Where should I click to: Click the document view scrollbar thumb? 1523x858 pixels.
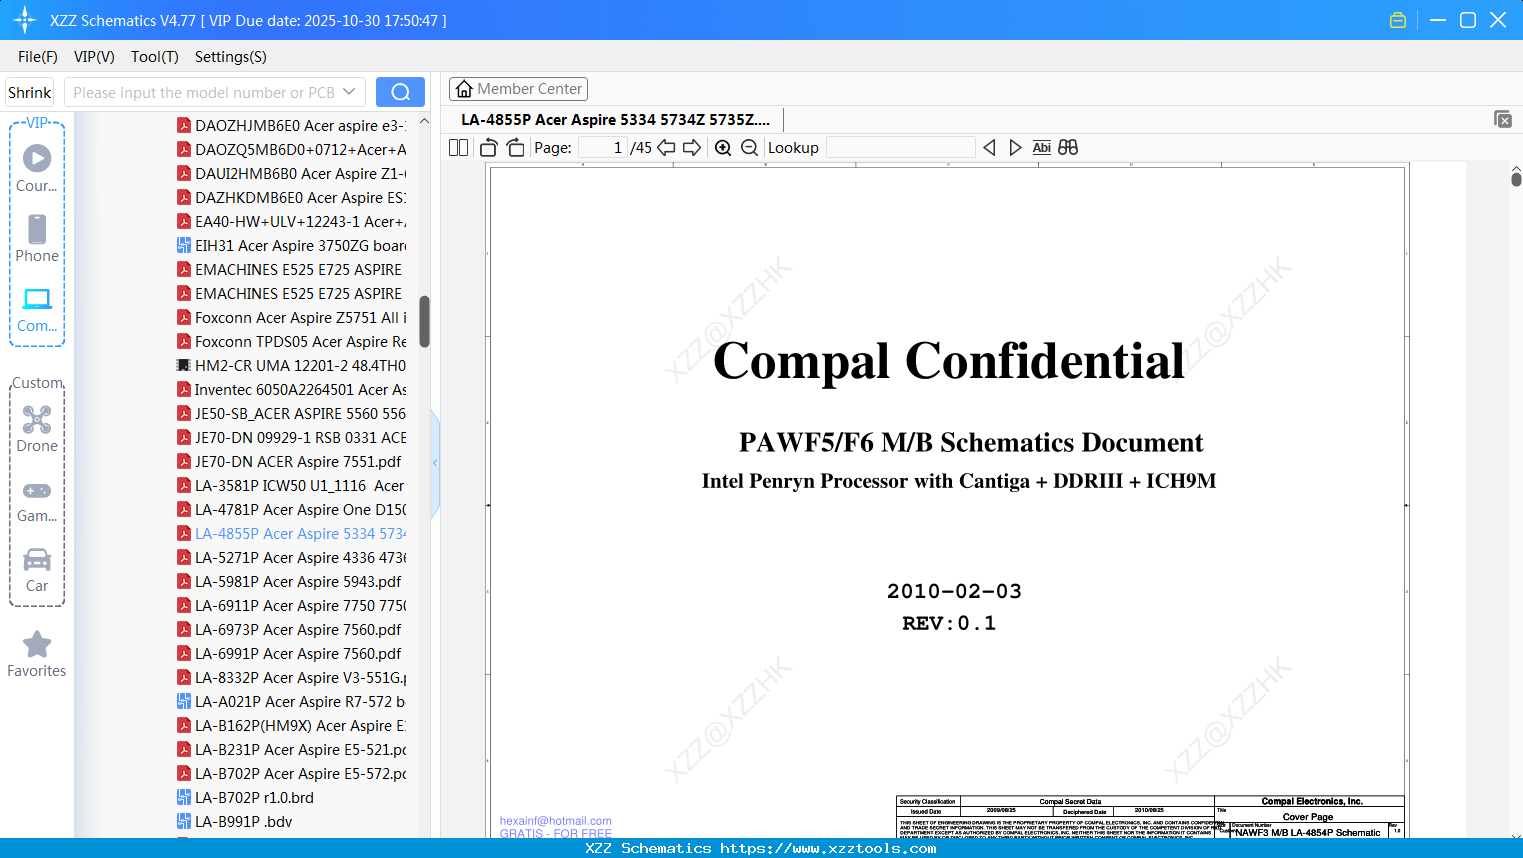(1516, 179)
